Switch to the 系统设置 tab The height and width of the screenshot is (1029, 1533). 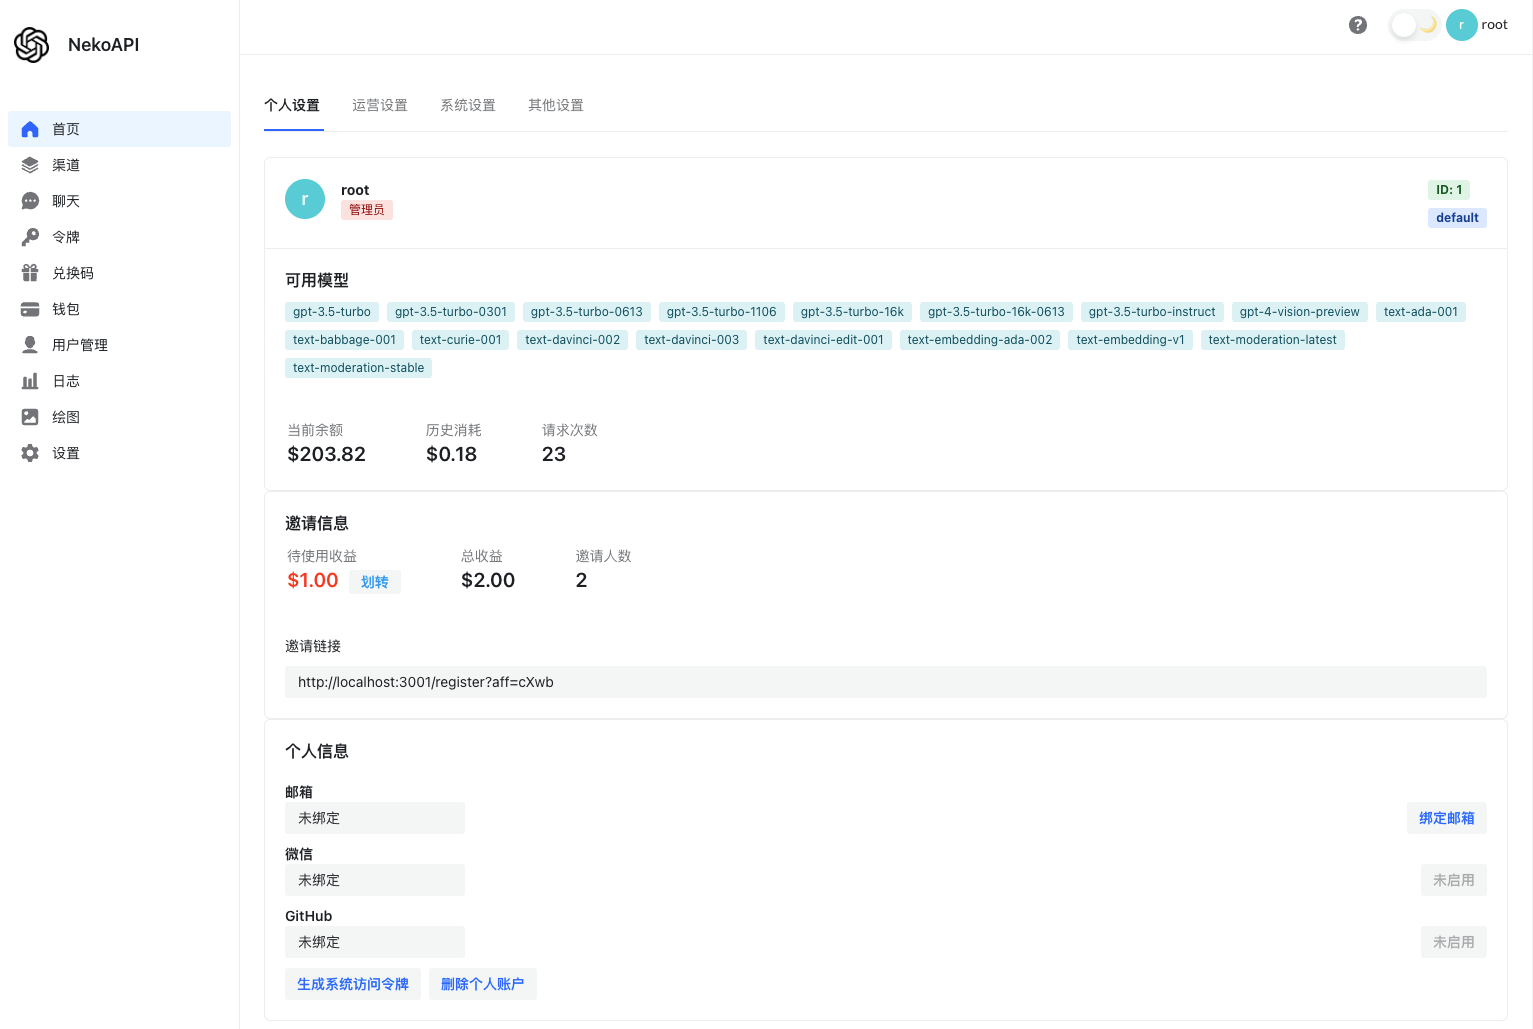[x=467, y=105]
